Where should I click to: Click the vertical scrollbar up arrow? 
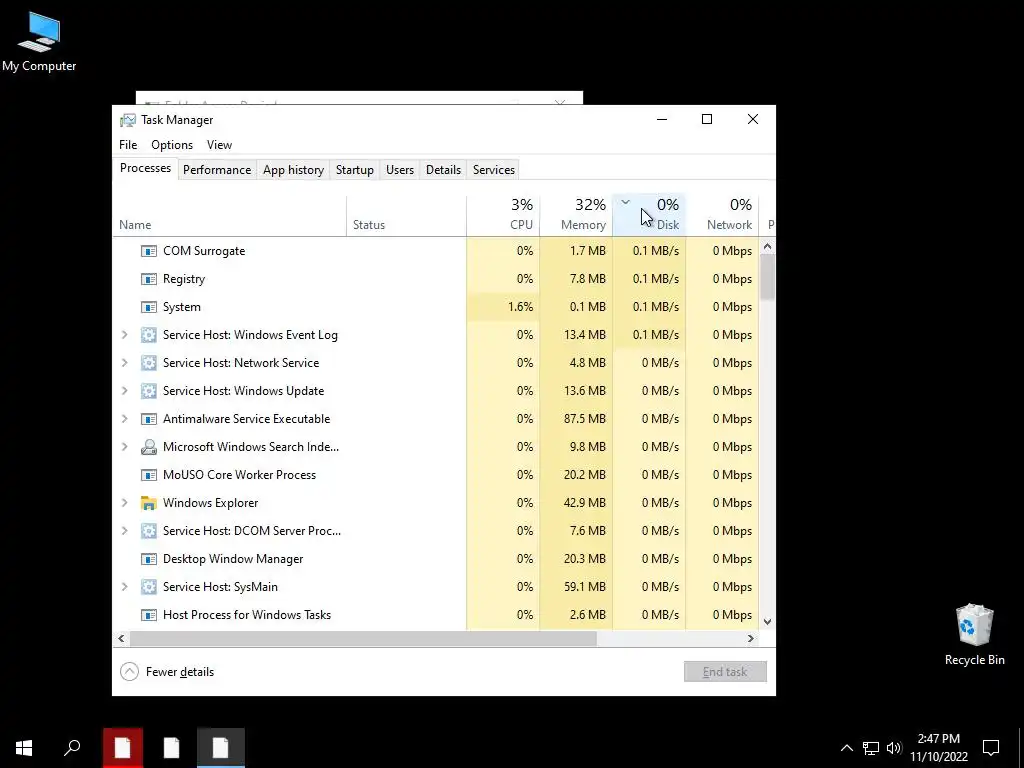[767, 247]
